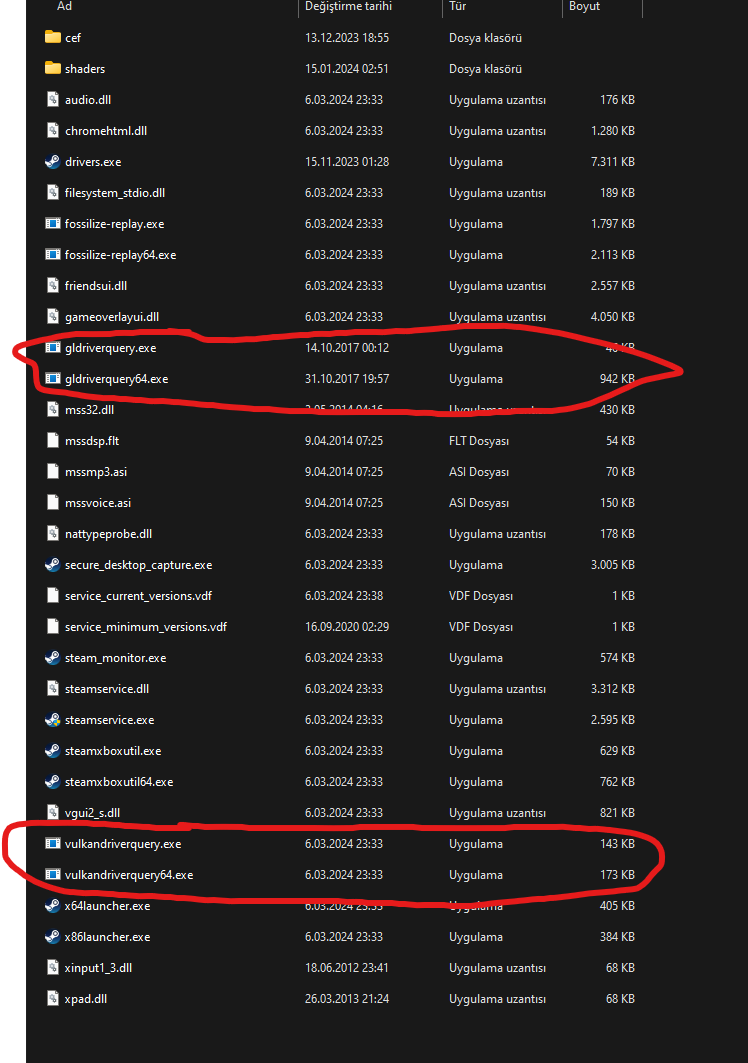The width and height of the screenshot is (748, 1063).
Task: Click the type cell of service_current_versions.vdf
Action: point(481,596)
